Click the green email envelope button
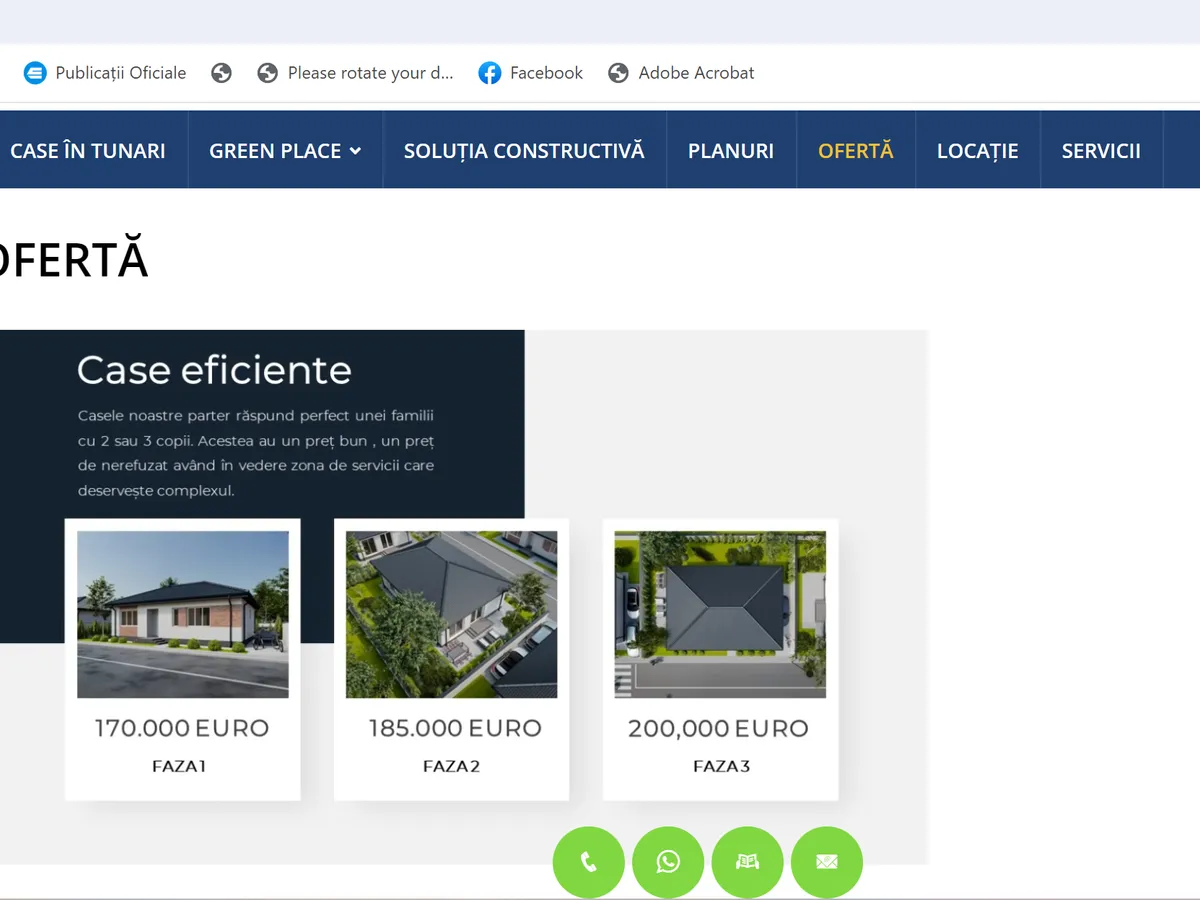Screen dimensions: 1200x900 (x=826, y=862)
